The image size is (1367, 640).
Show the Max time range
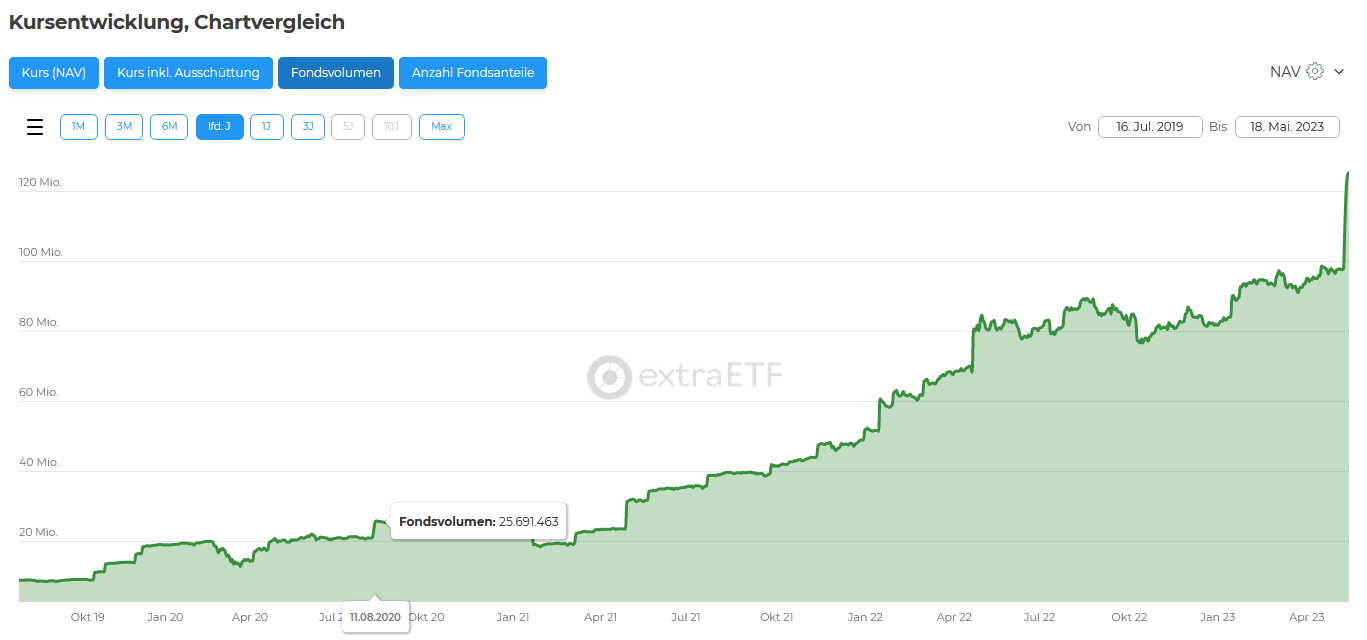tap(442, 127)
